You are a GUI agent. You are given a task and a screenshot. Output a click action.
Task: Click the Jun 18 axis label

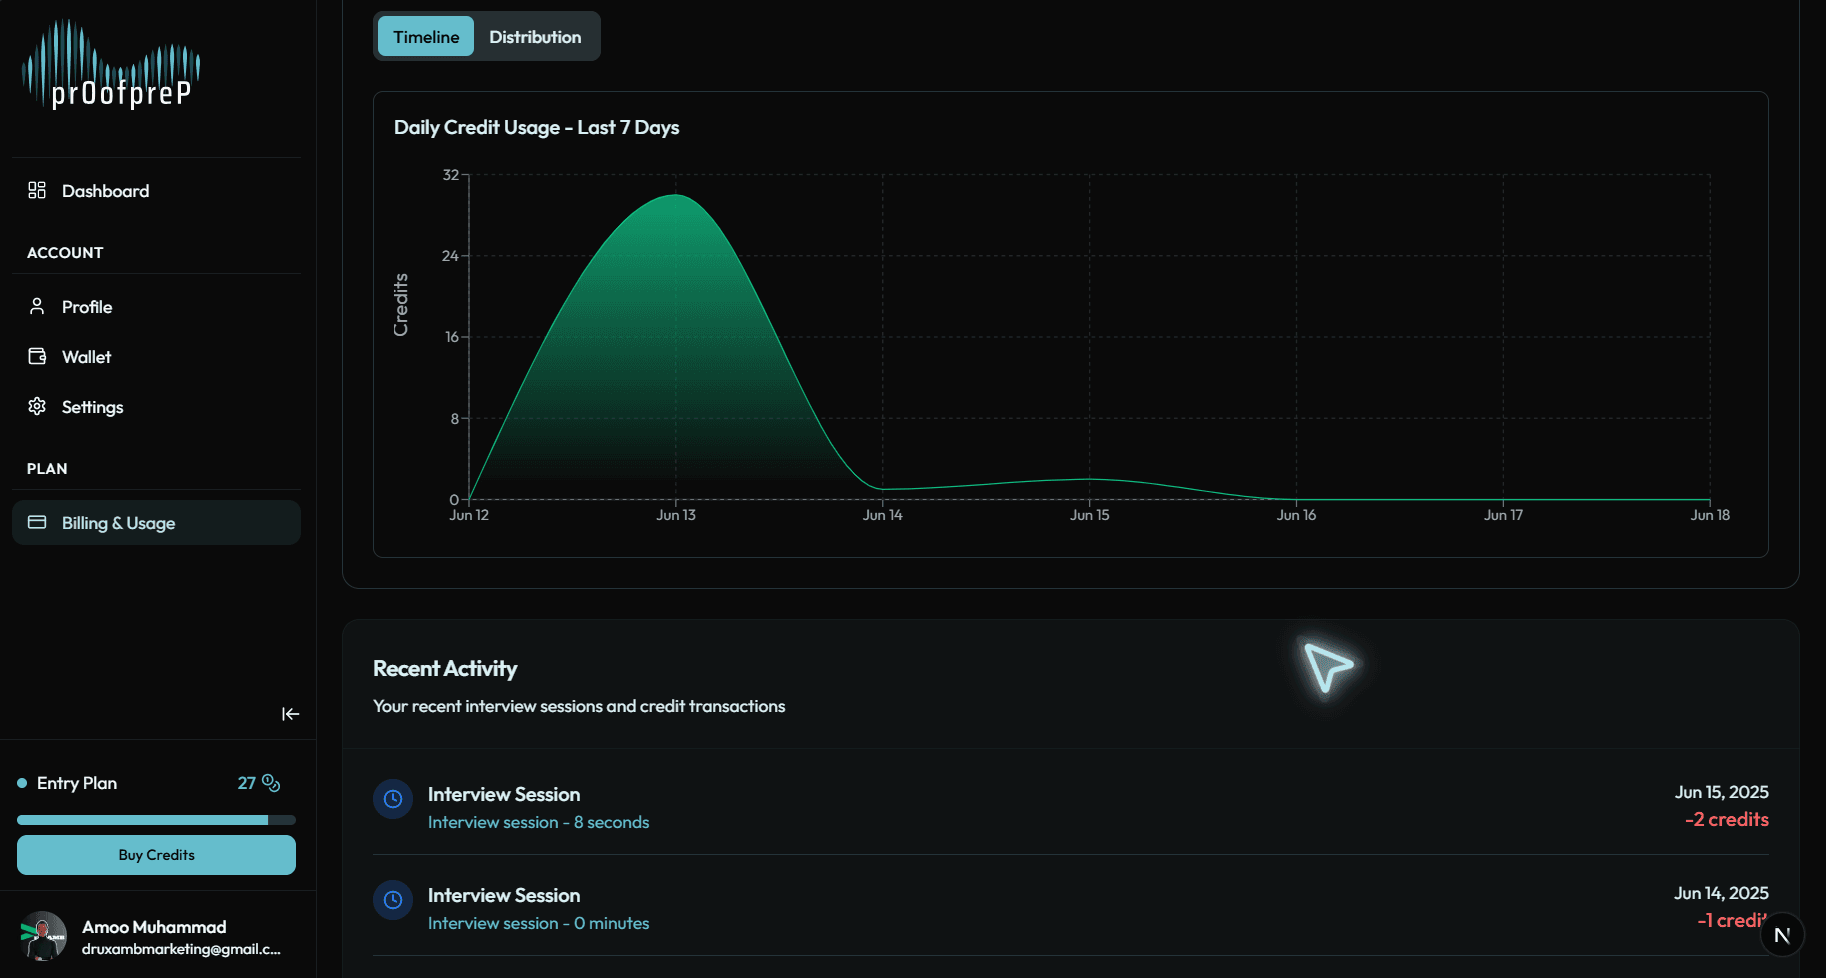click(1710, 515)
